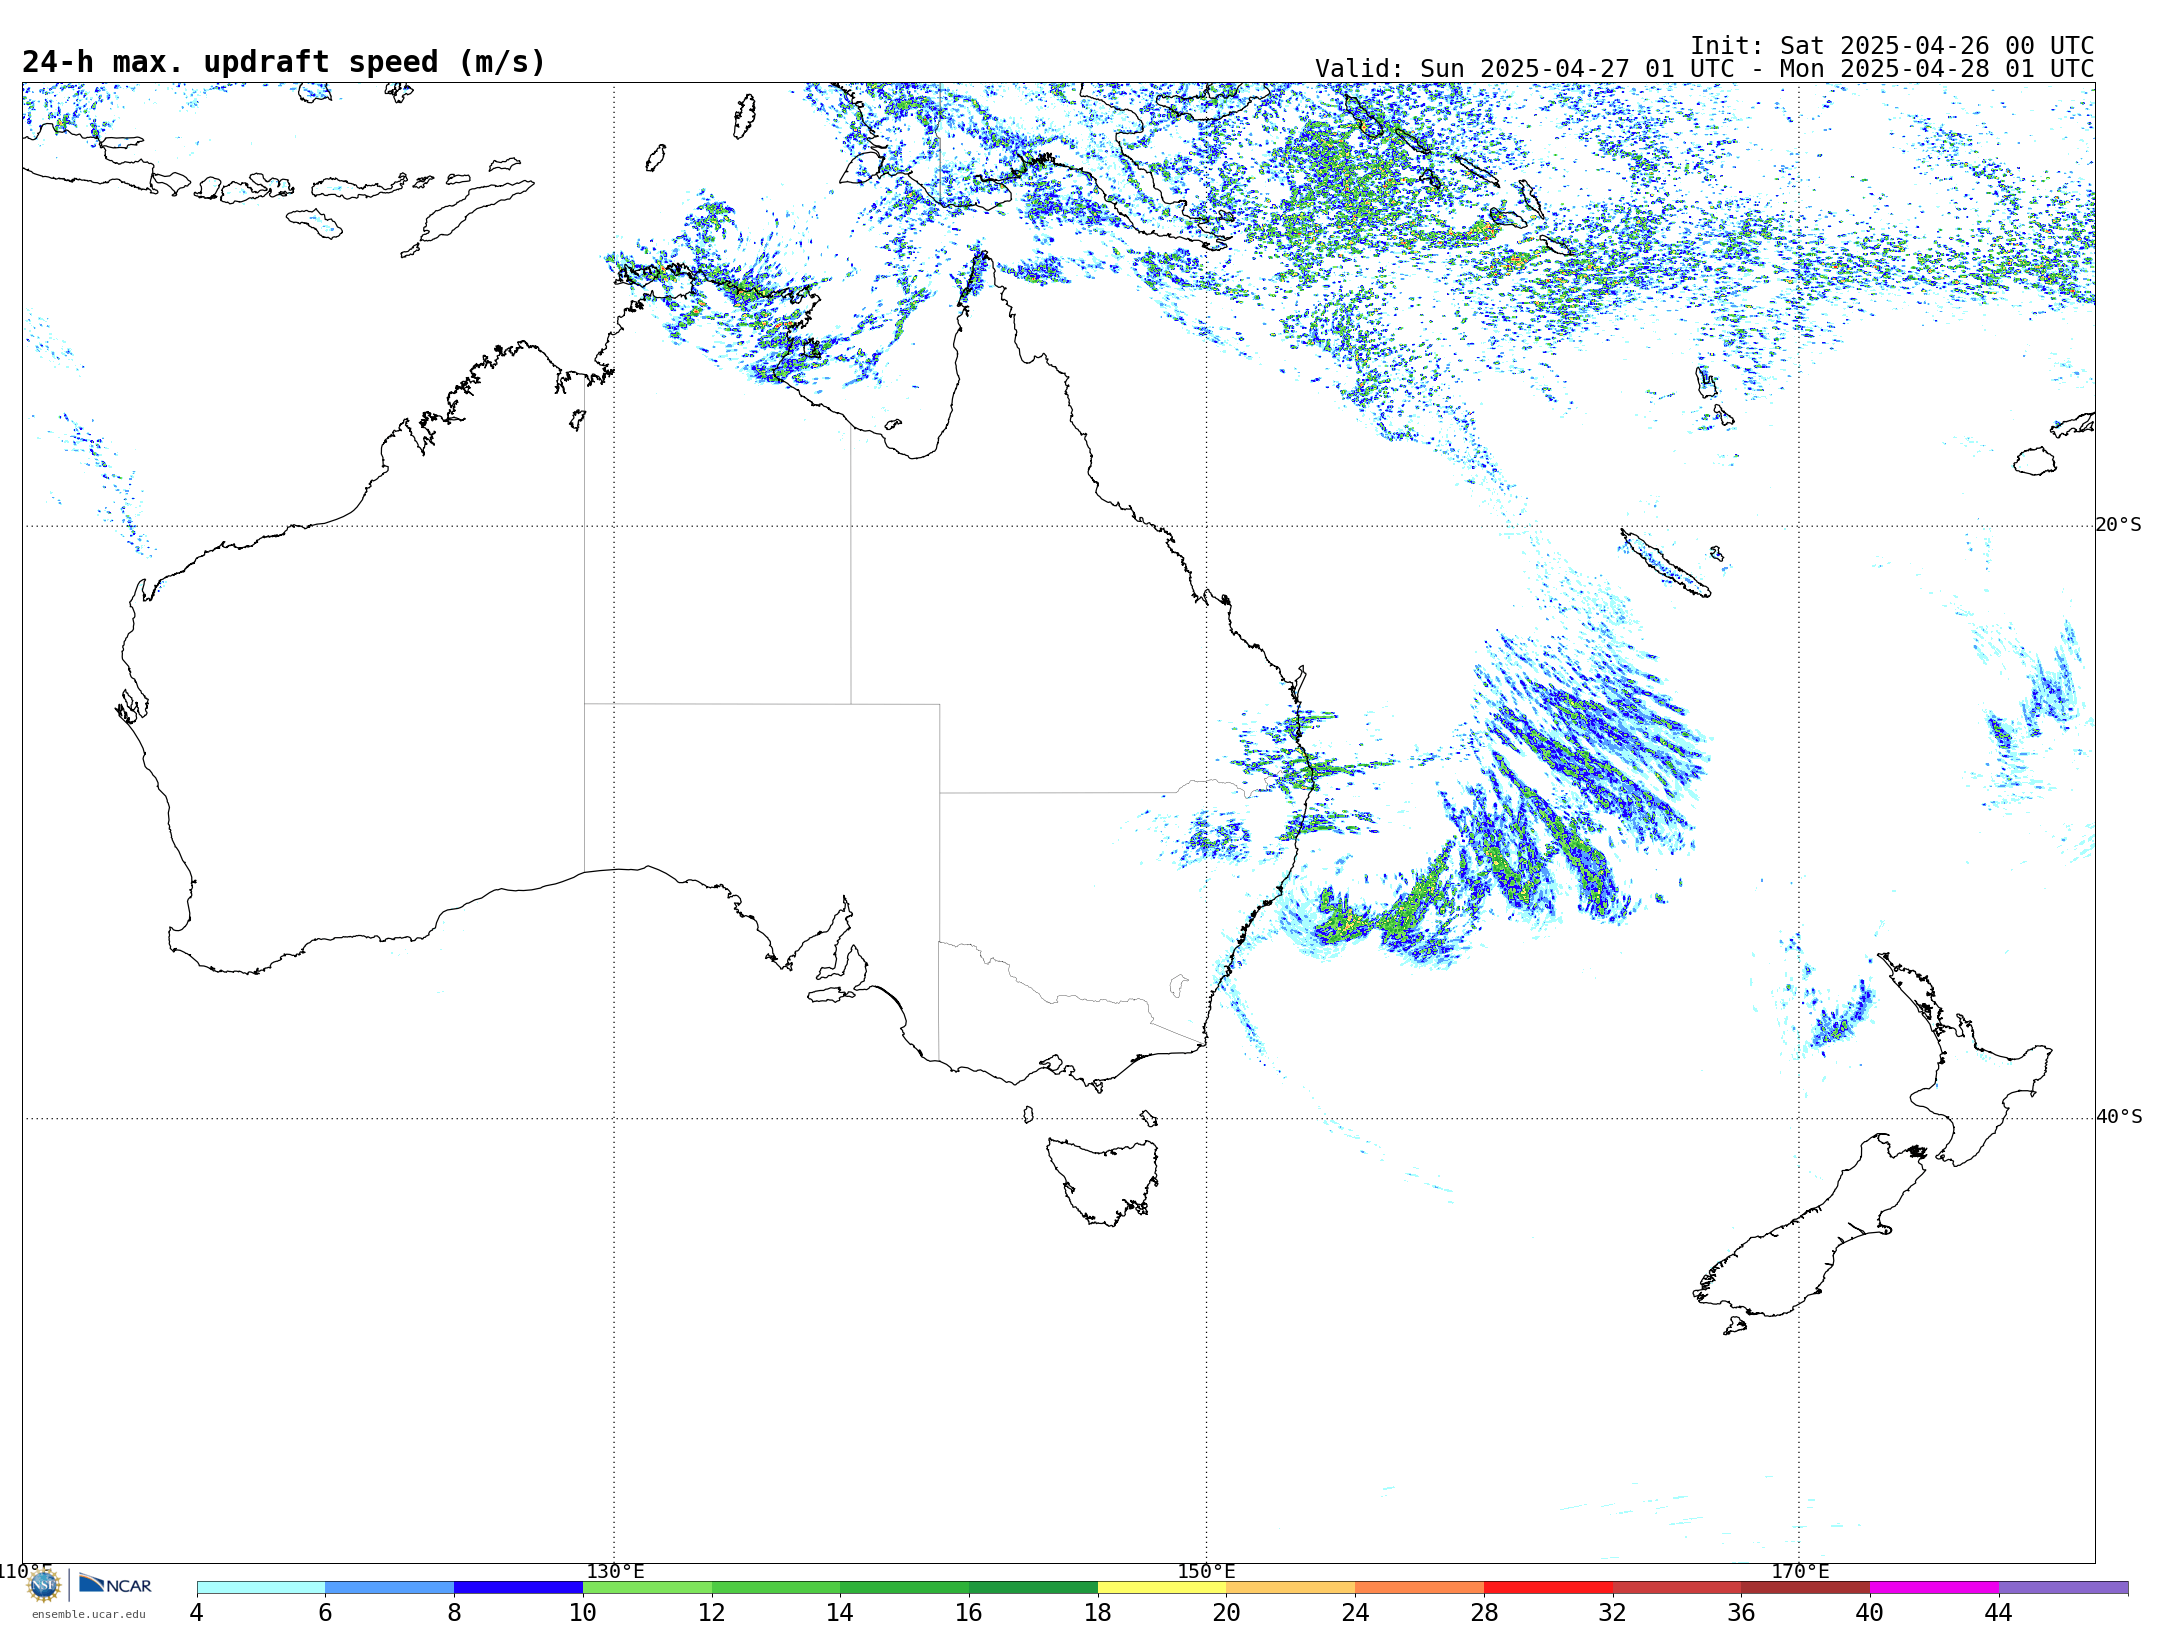Click the colorbar tick label 6

(325, 1613)
